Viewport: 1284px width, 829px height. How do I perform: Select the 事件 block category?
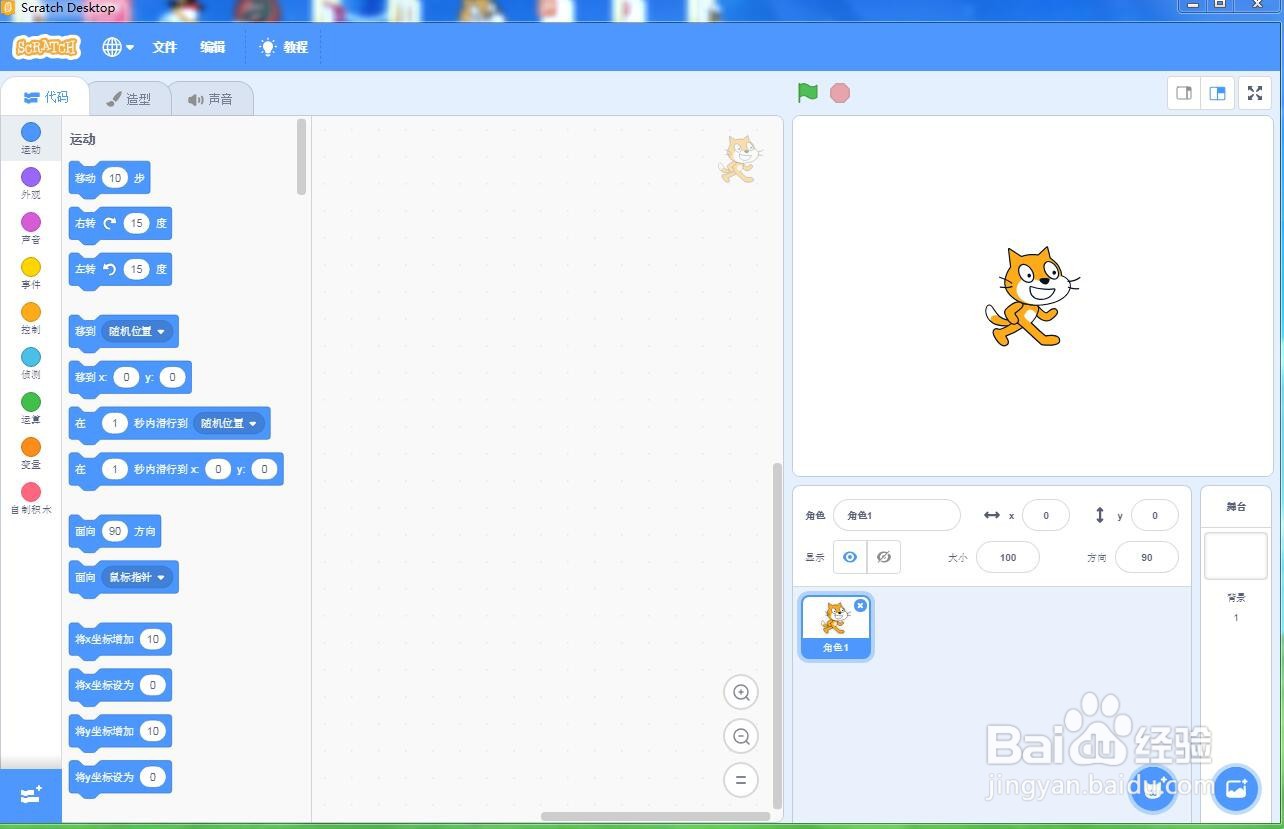pyautogui.click(x=31, y=273)
